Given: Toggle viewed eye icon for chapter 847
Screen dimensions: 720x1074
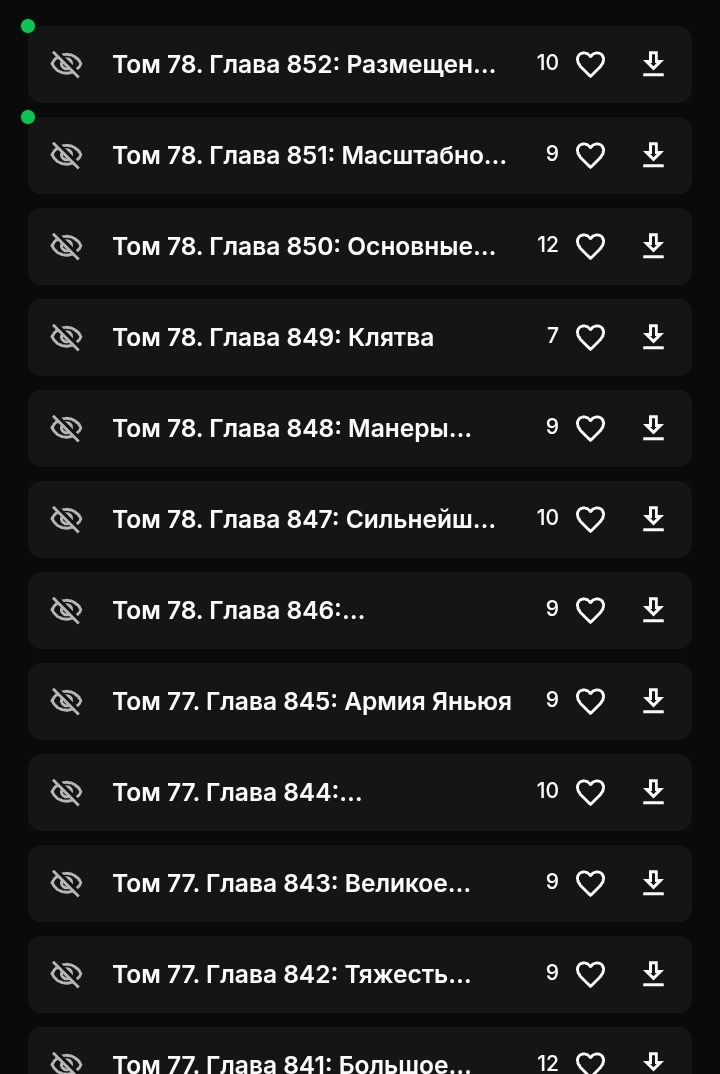Looking at the screenshot, I should click(x=66, y=520).
